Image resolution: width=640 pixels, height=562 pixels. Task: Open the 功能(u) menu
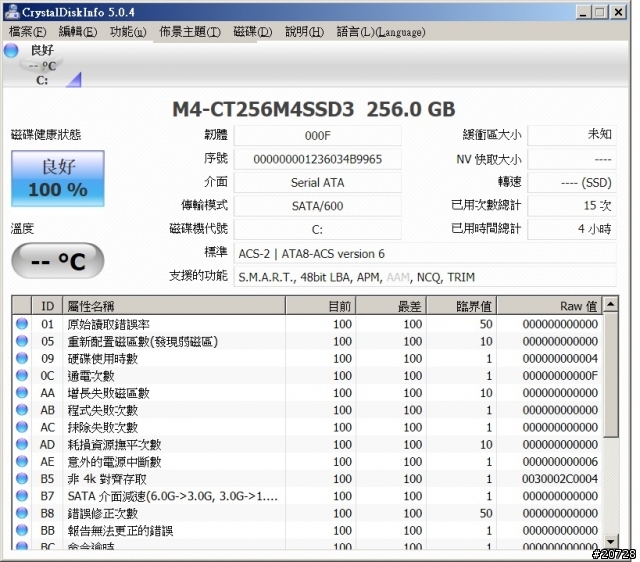[x=128, y=32]
